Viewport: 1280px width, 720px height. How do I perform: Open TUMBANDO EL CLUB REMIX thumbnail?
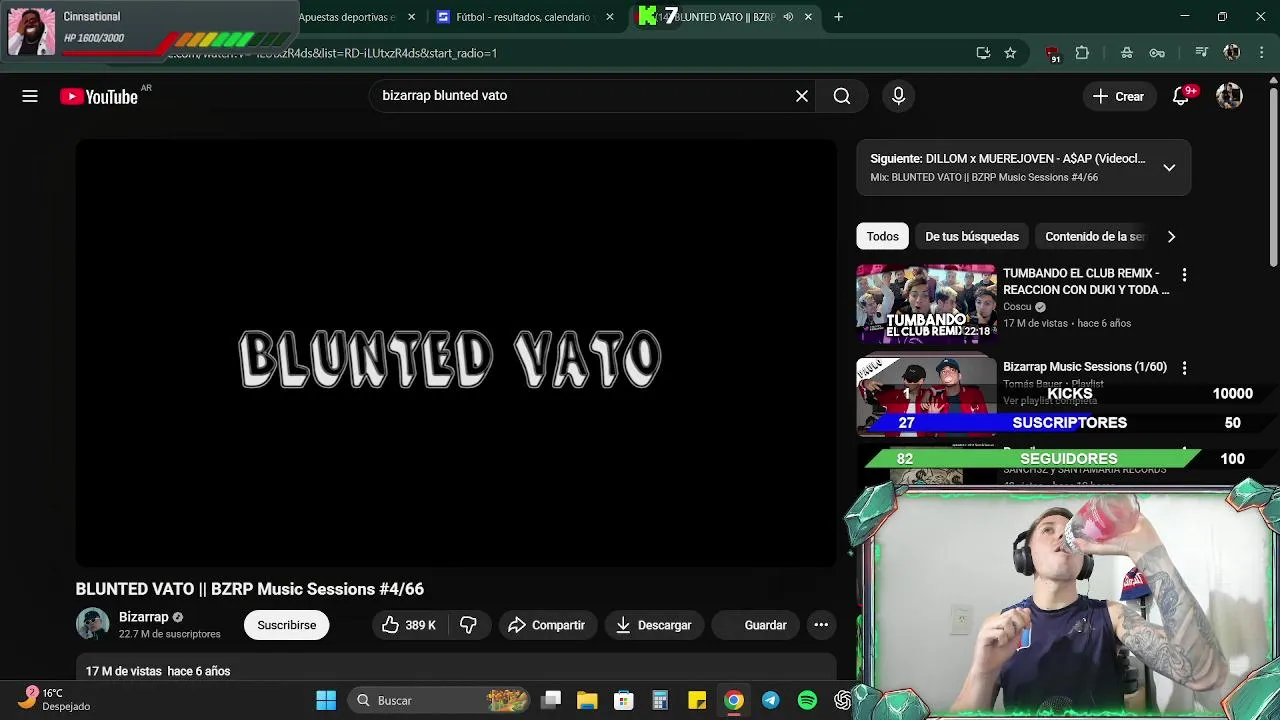pyautogui.click(x=926, y=303)
